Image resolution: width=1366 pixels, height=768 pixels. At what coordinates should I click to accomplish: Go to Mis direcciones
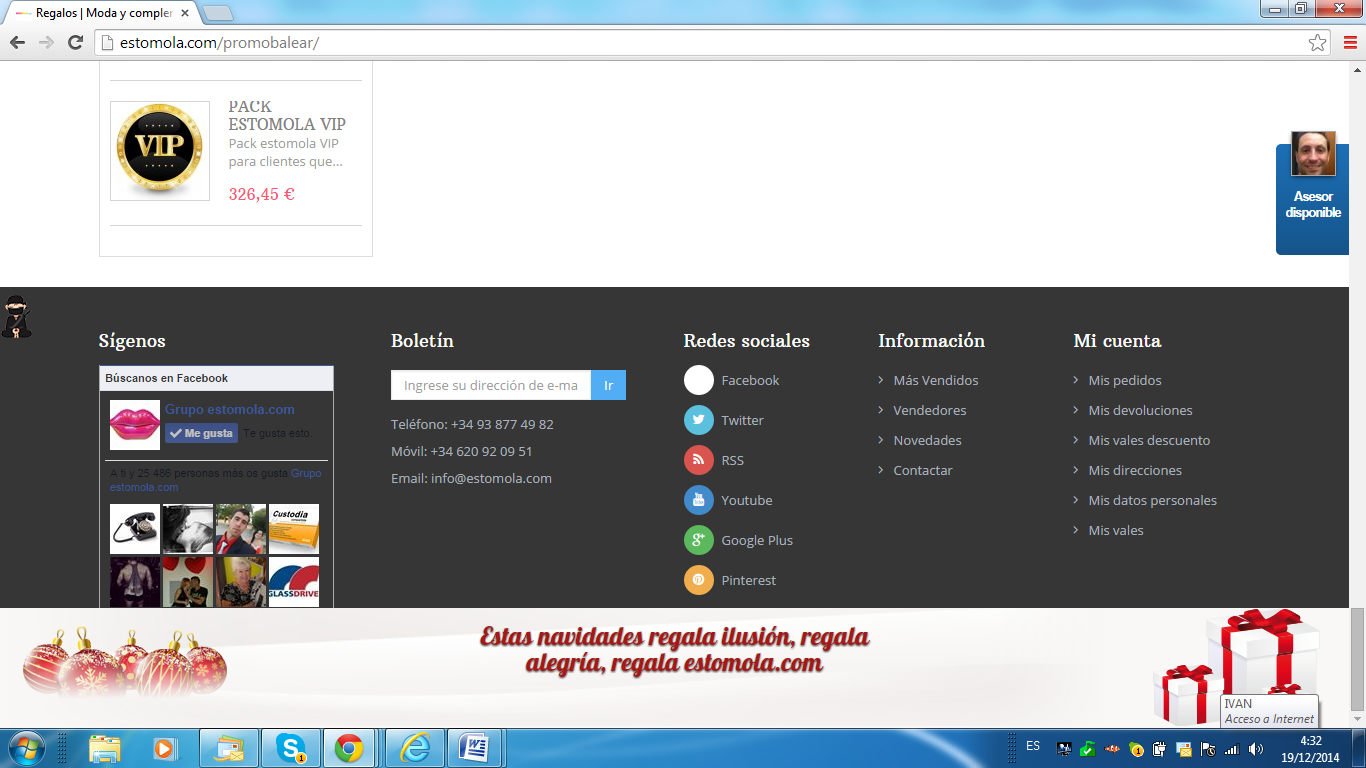coord(1135,470)
